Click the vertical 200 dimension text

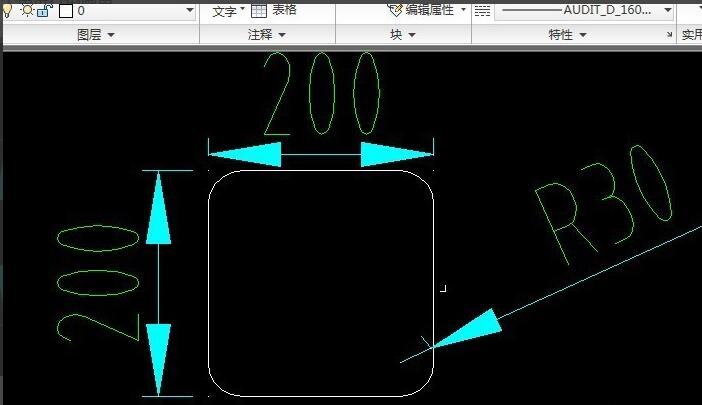click(98, 283)
